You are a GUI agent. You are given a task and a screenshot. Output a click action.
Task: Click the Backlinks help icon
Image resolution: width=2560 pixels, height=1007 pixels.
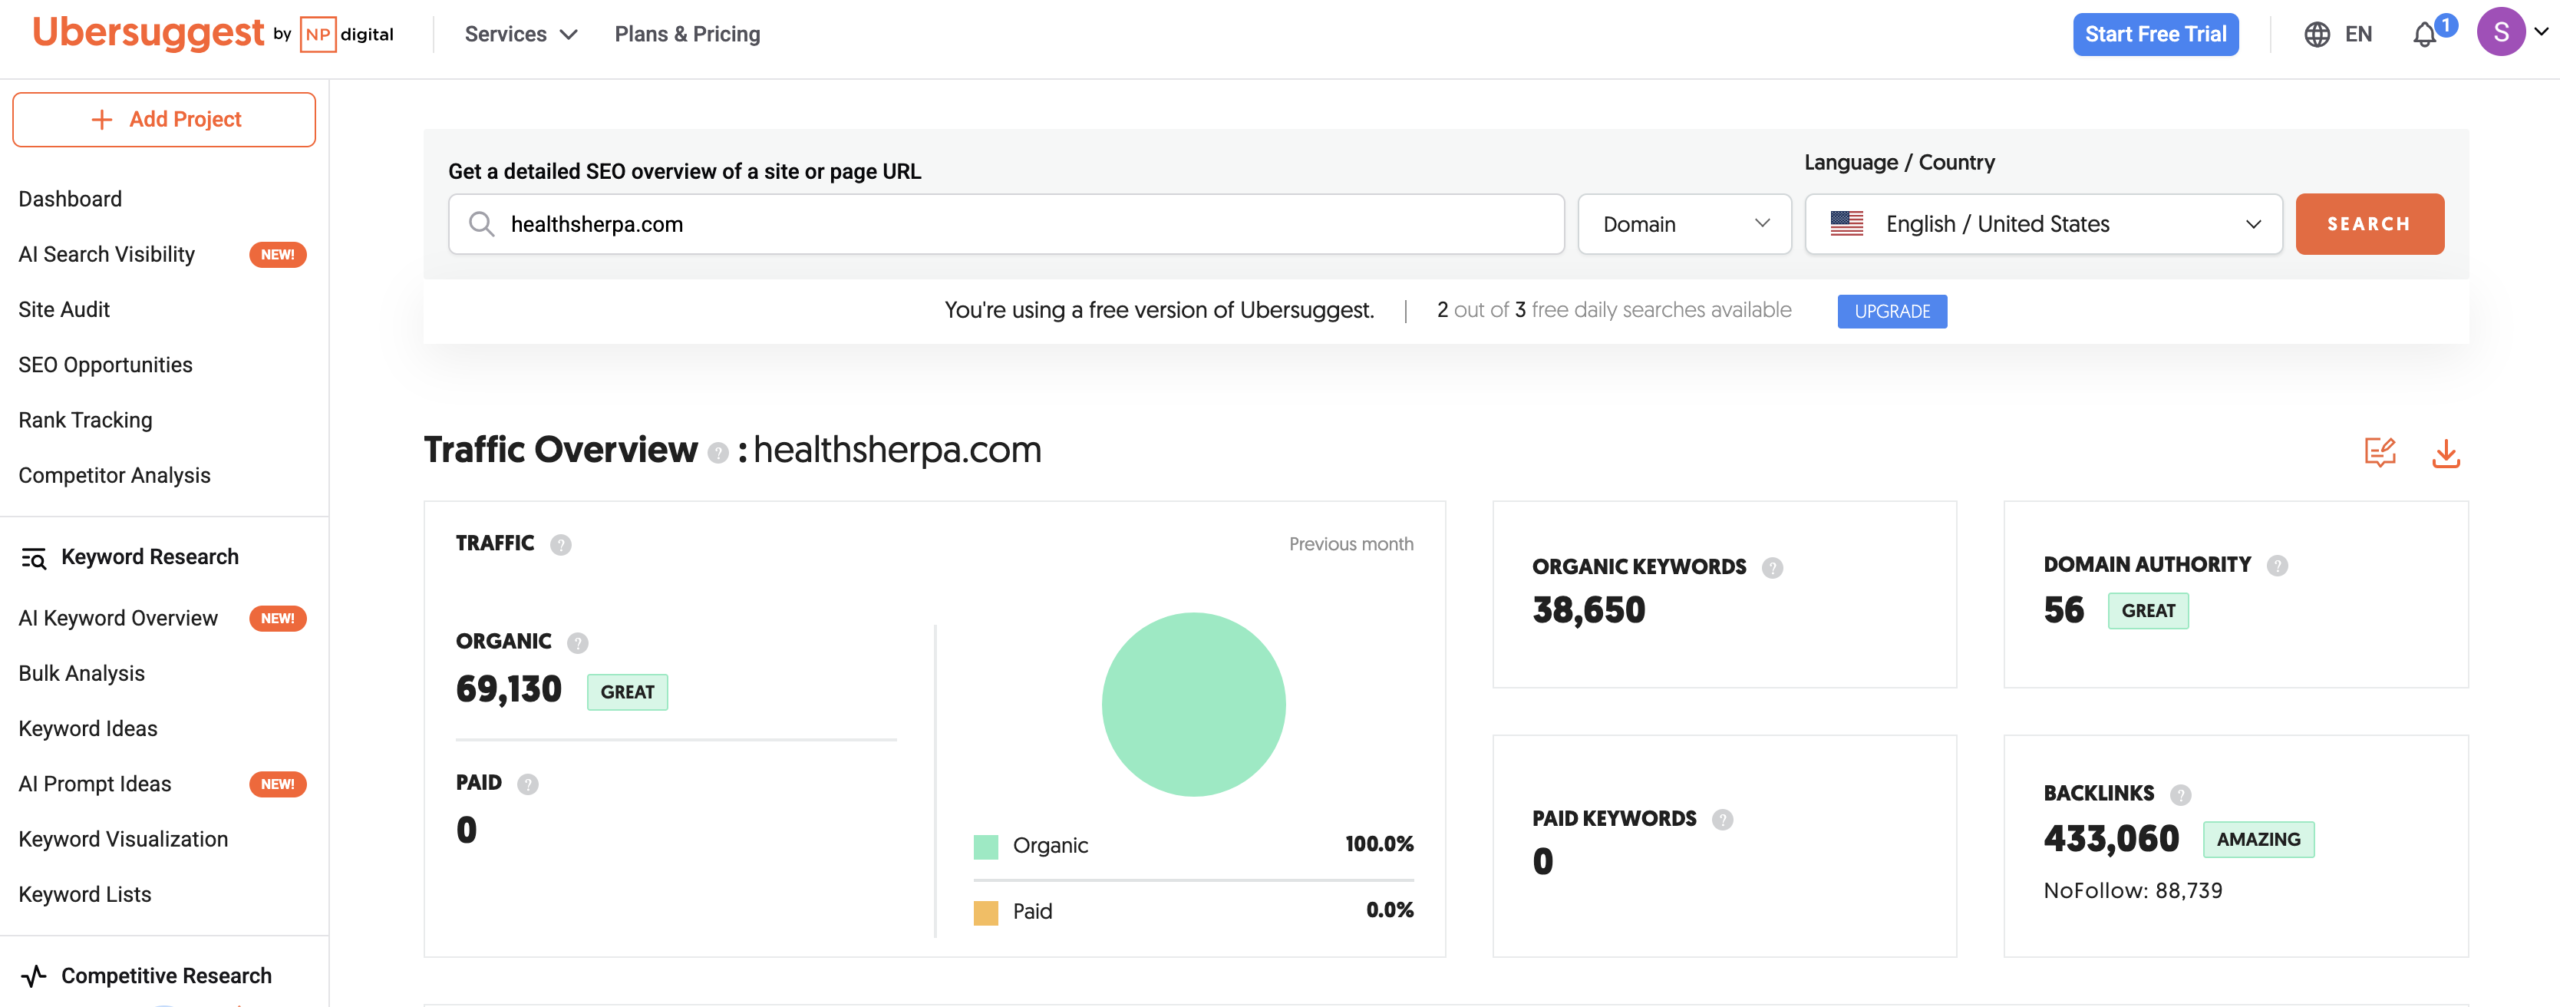2180,794
